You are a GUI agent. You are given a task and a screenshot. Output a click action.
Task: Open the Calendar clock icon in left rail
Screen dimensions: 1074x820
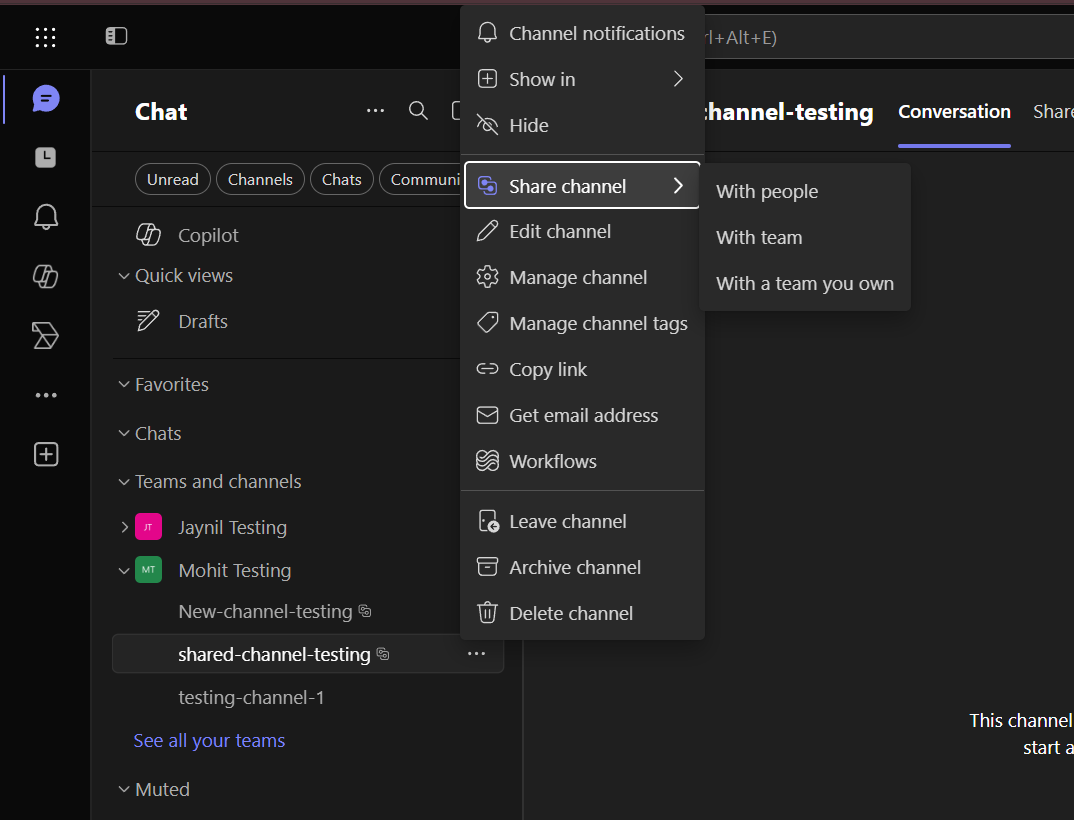pos(46,158)
